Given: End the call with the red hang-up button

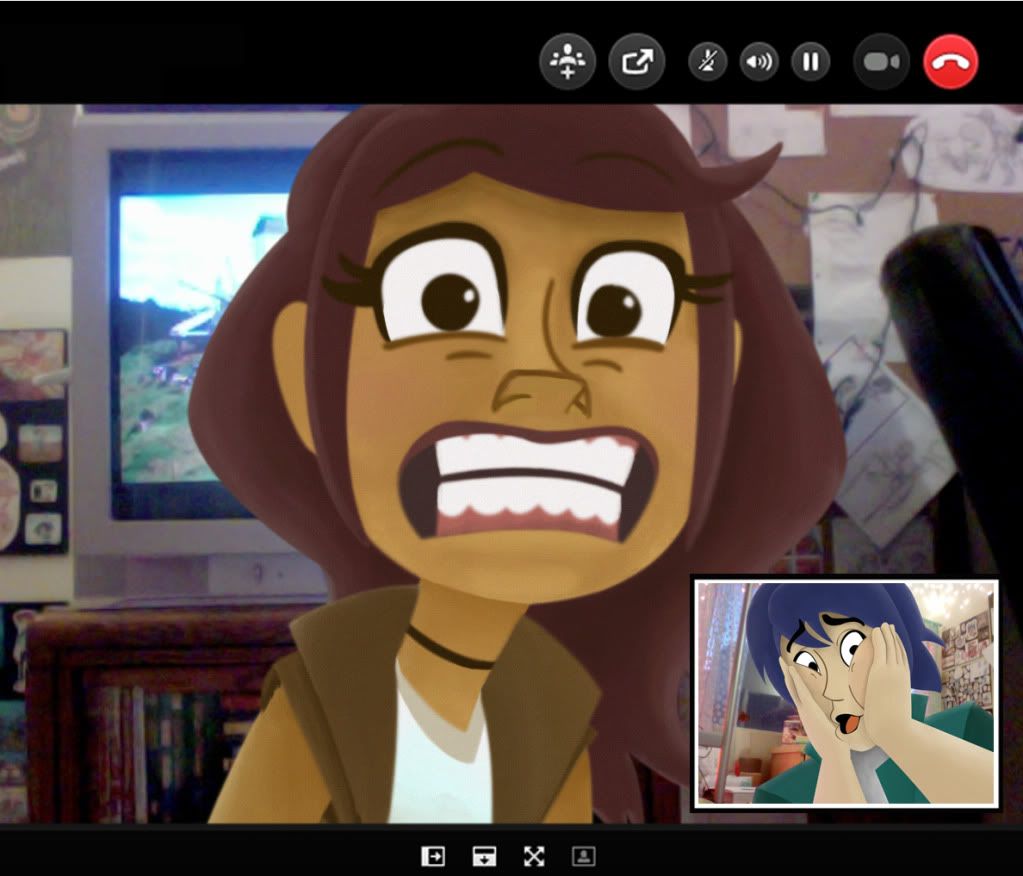Looking at the screenshot, I should pos(951,61).
